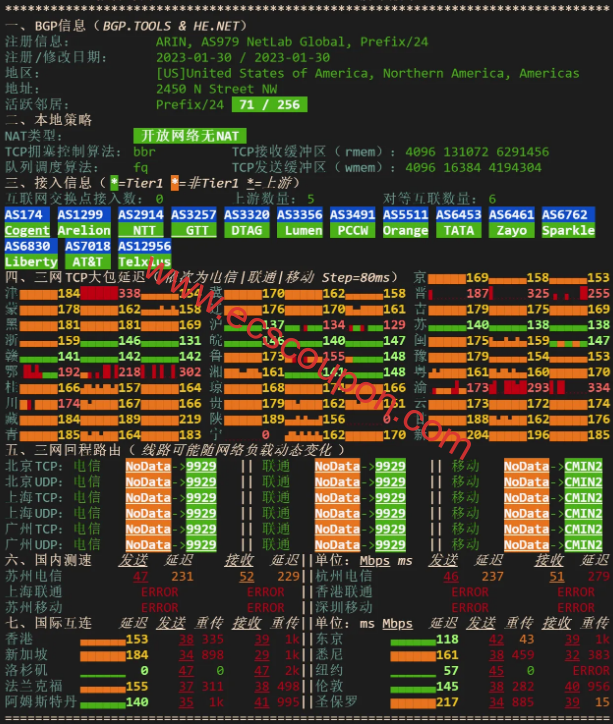613x724 pixels.
Task: Click wmem values 4096 16384 4194304
Action: click(x=473, y=168)
